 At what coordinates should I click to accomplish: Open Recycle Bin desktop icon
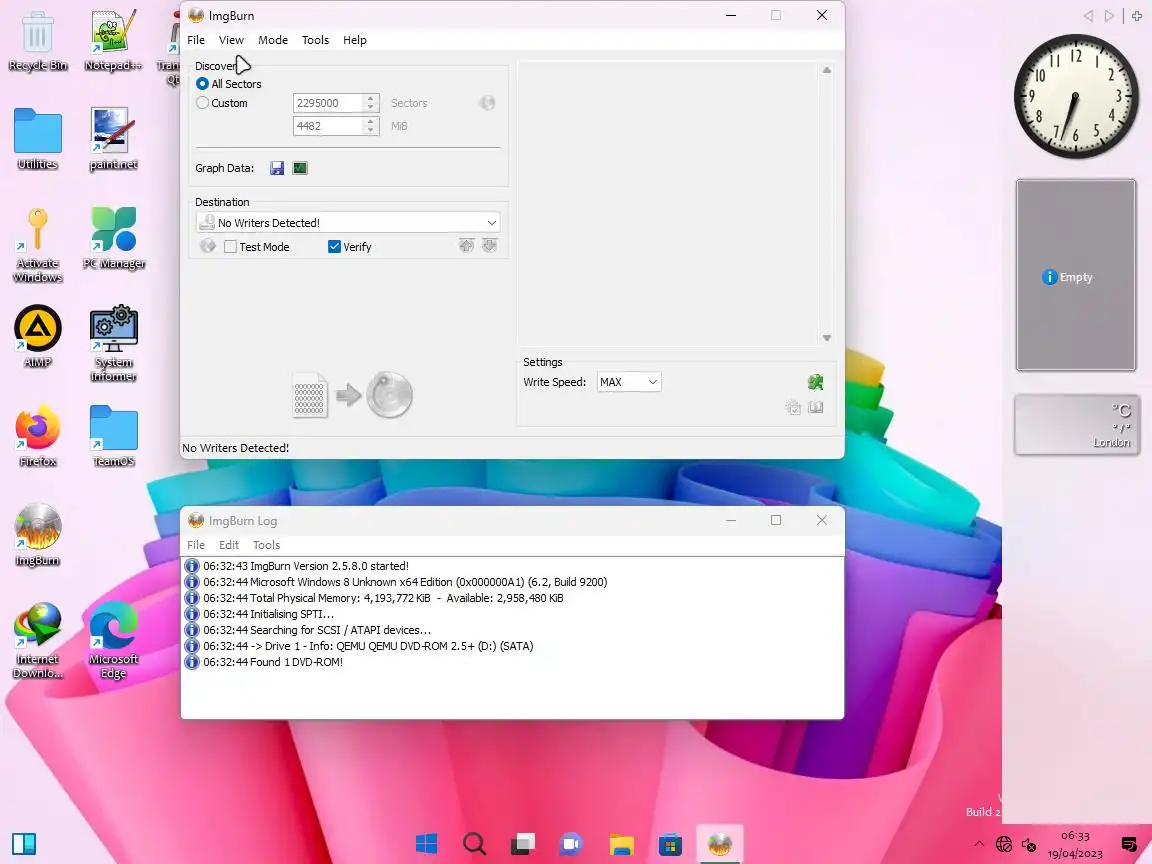(x=37, y=40)
